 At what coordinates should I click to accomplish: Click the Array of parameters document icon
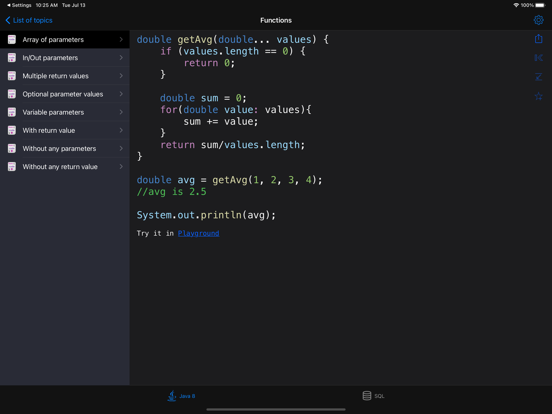coord(12,39)
